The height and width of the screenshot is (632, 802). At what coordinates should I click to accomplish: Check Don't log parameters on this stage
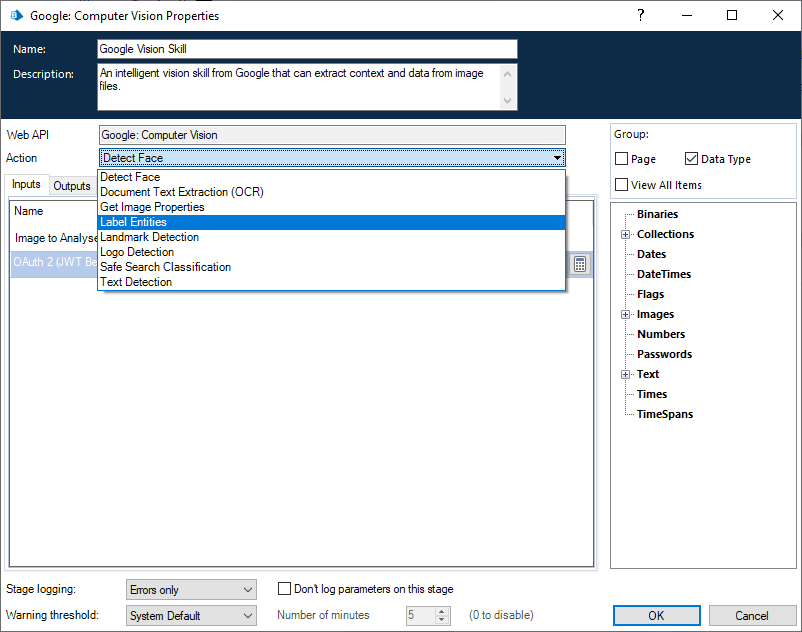[x=284, y=589]
